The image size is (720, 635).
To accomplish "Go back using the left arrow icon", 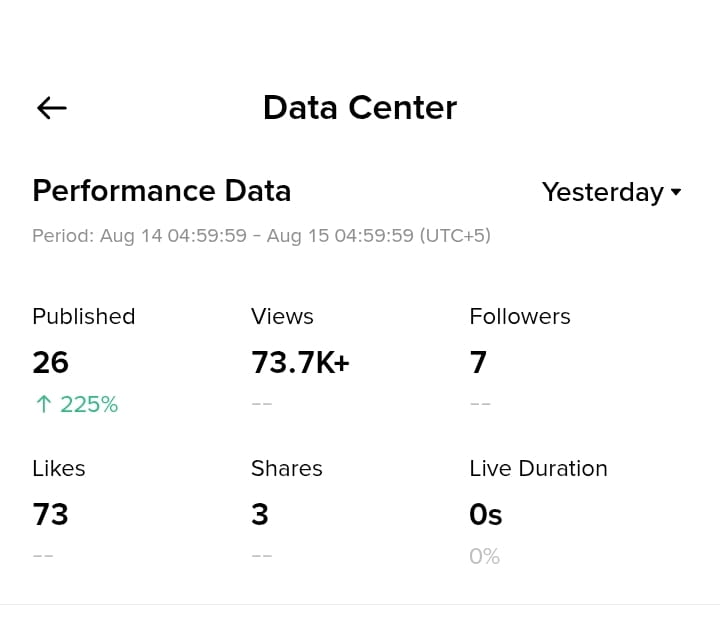I will (51, 108).
